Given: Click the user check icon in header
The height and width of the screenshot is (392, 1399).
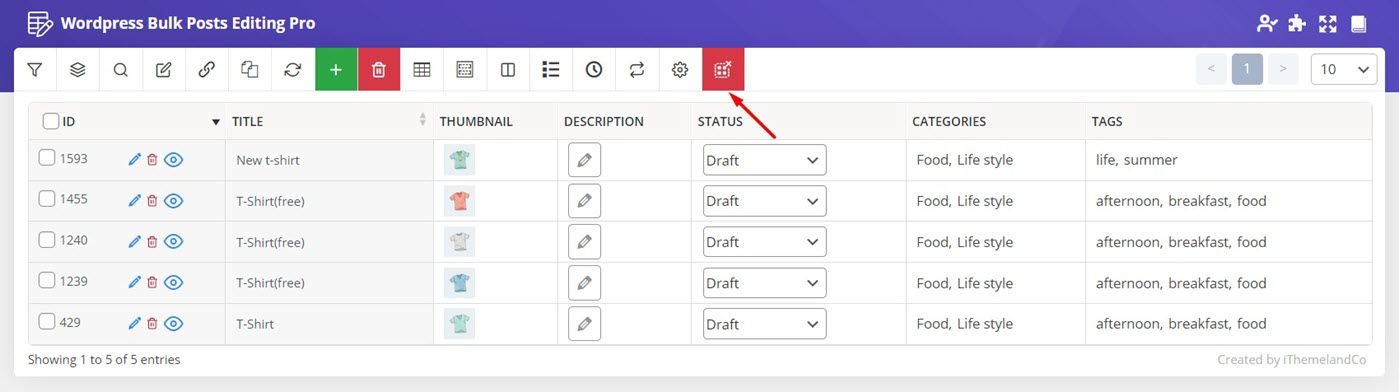Looking at the screenshot, I should click(1268, 23).
